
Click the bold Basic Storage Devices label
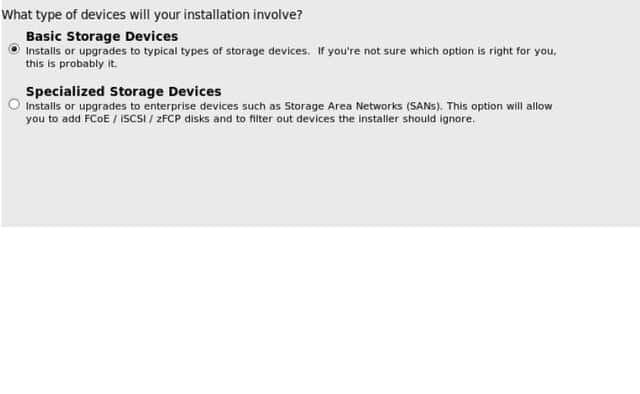[102, 36]
